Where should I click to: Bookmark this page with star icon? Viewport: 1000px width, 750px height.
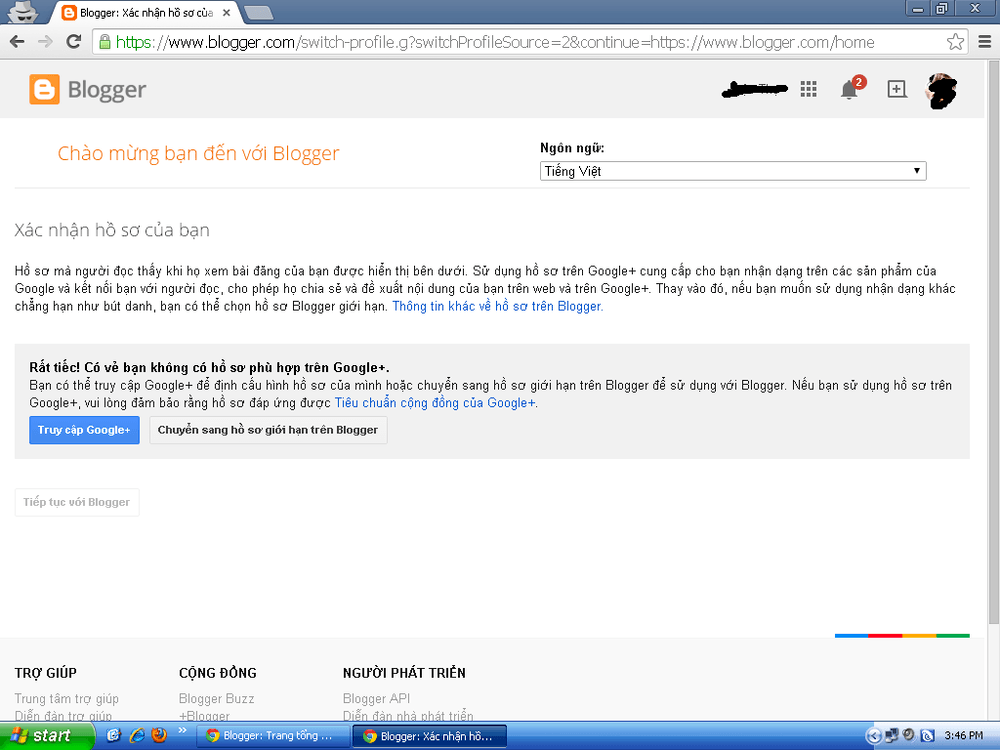[x=955, y=42]
